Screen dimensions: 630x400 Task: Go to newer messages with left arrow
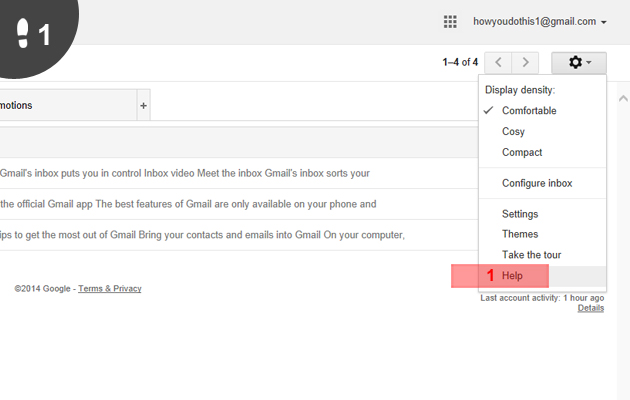(x=498, y=63)
